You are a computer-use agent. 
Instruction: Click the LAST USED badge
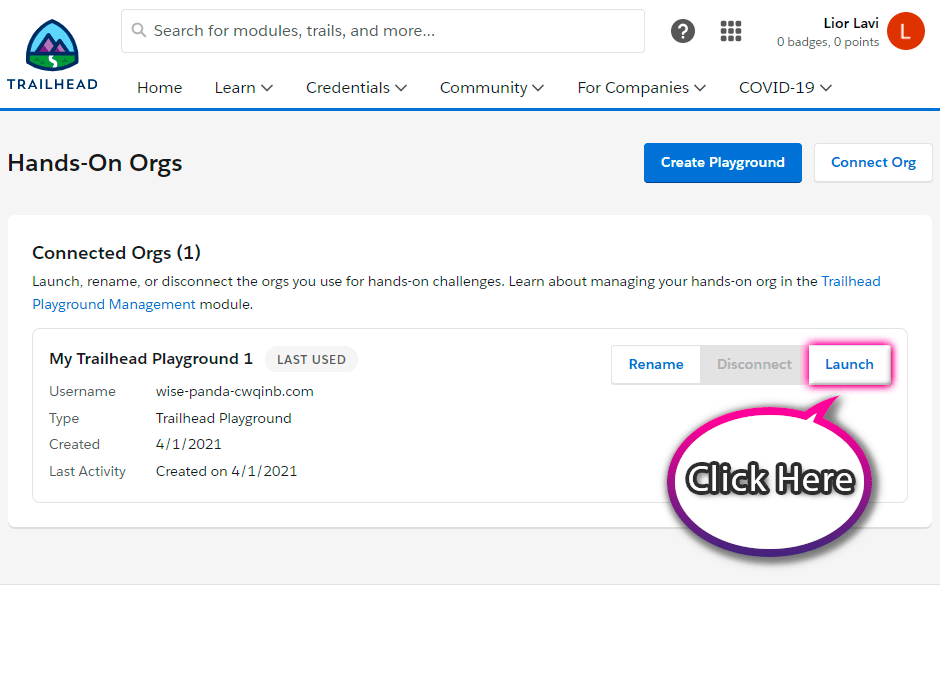coord(312,359)
